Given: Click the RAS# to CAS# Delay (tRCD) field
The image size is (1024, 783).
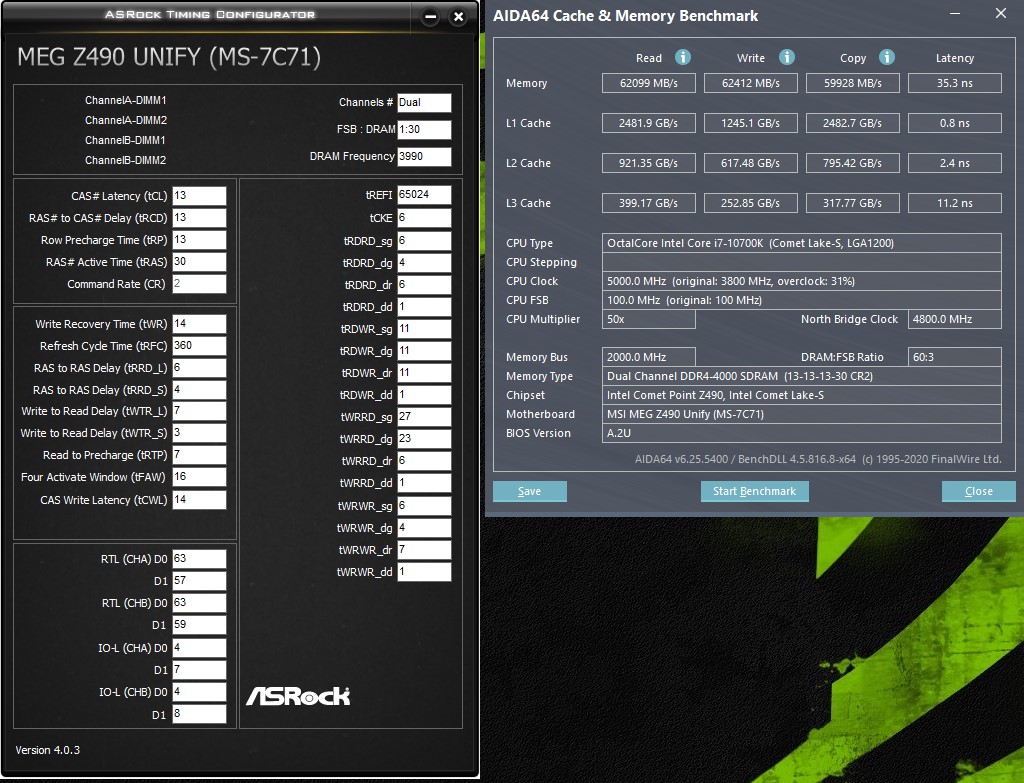Looking at the screenshot, I should tap(199, 217).
